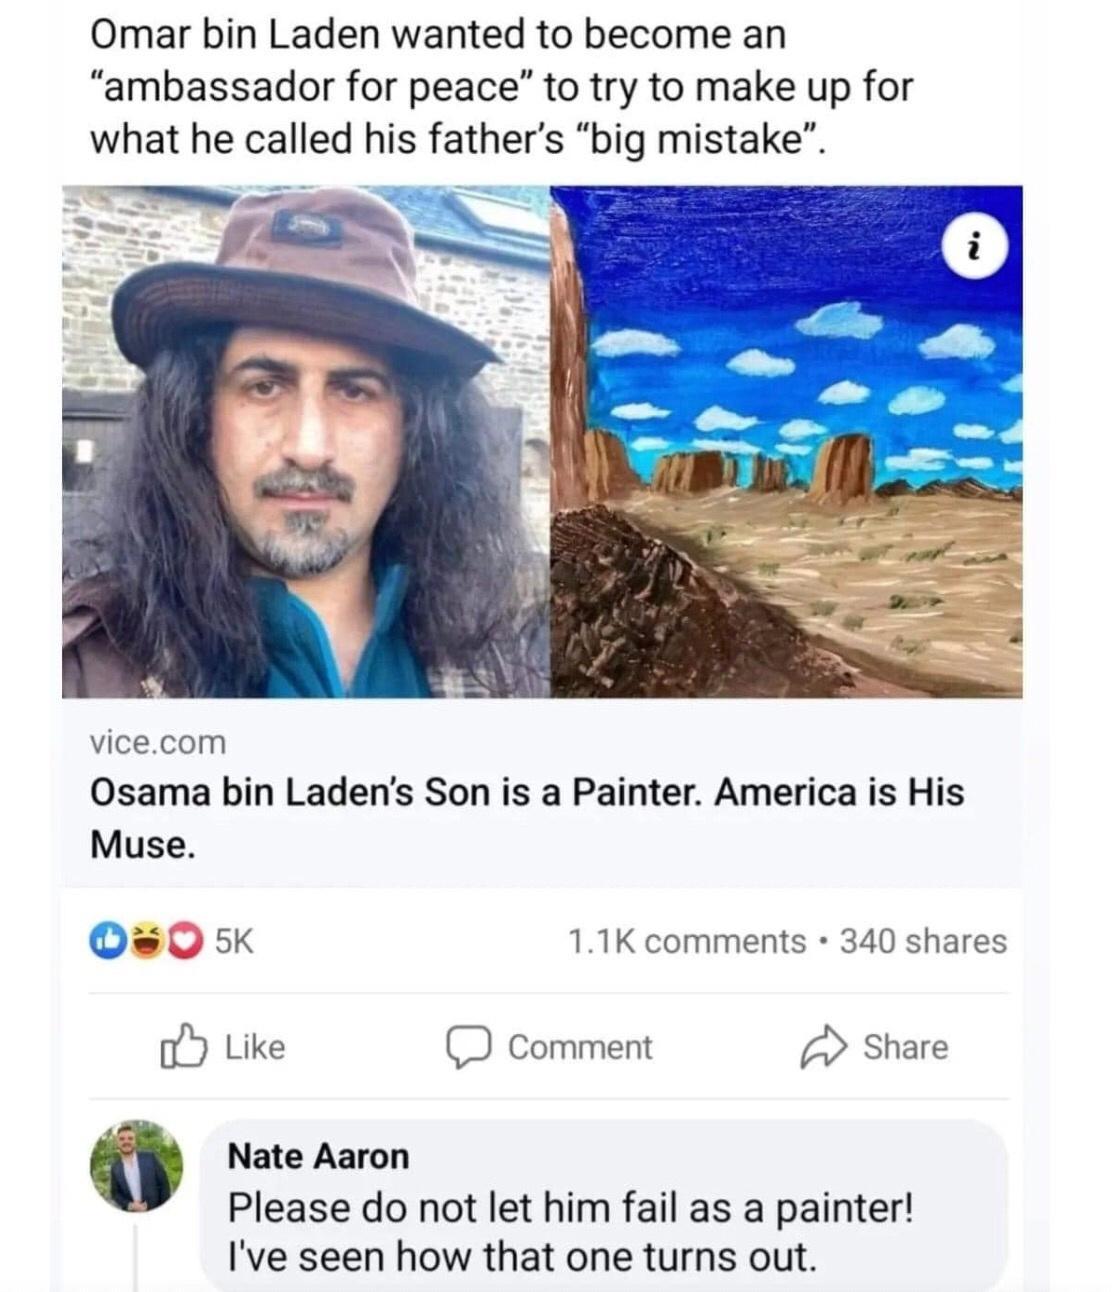Viewport: 1112px width, 1292px height.
Task: Select the desert landscape painting image
Action: pyautogui.click(x=790, y=440)
